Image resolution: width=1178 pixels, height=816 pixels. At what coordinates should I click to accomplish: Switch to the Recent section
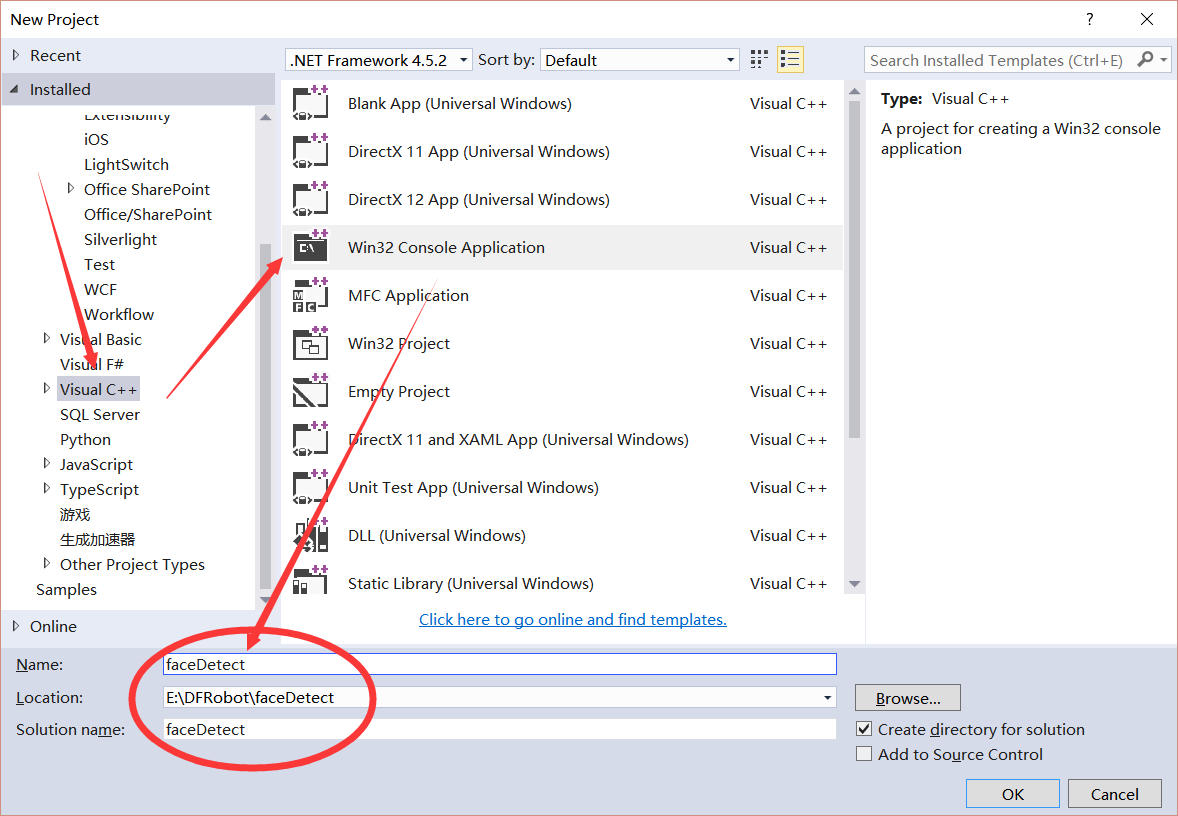(x=55, y=55)
